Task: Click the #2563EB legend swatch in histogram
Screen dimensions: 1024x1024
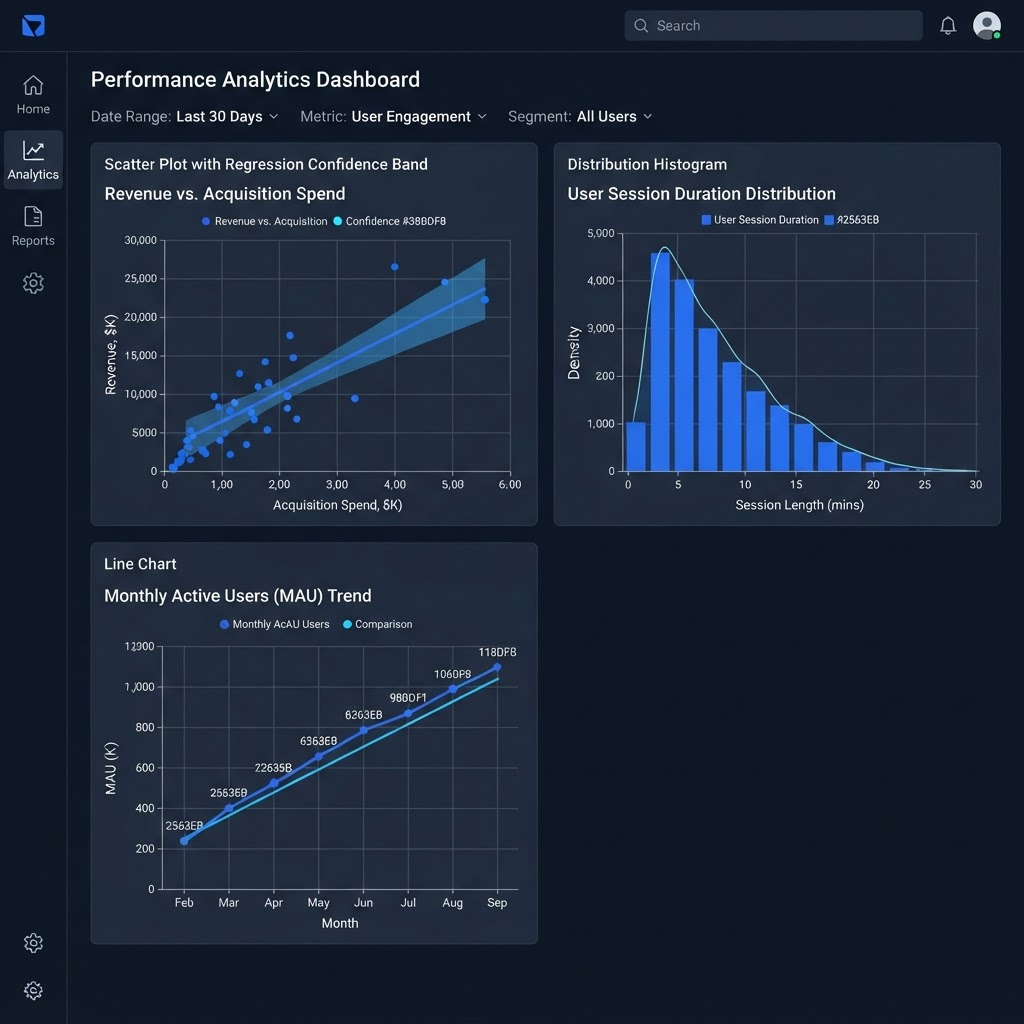Action: coord(829,220)
